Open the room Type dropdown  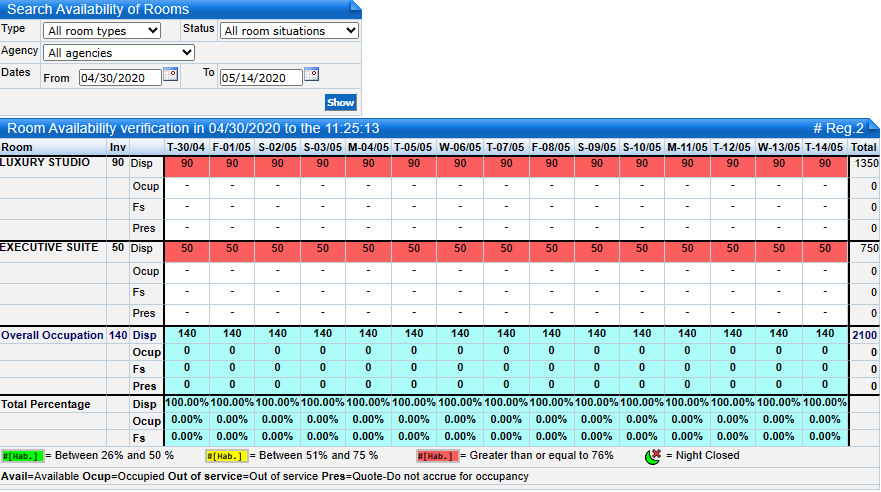102,31
